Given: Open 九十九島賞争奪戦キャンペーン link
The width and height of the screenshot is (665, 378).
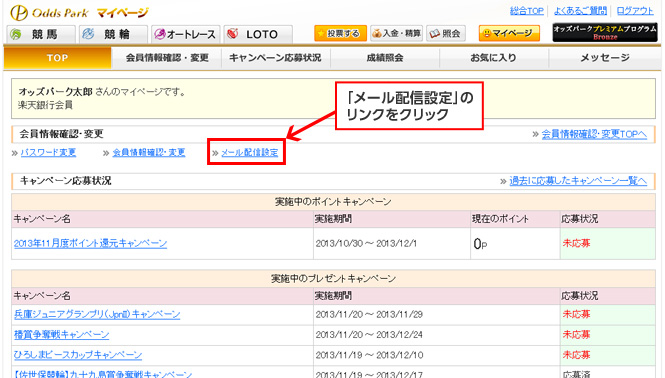Looking at the screenshot, I should 103,374.
